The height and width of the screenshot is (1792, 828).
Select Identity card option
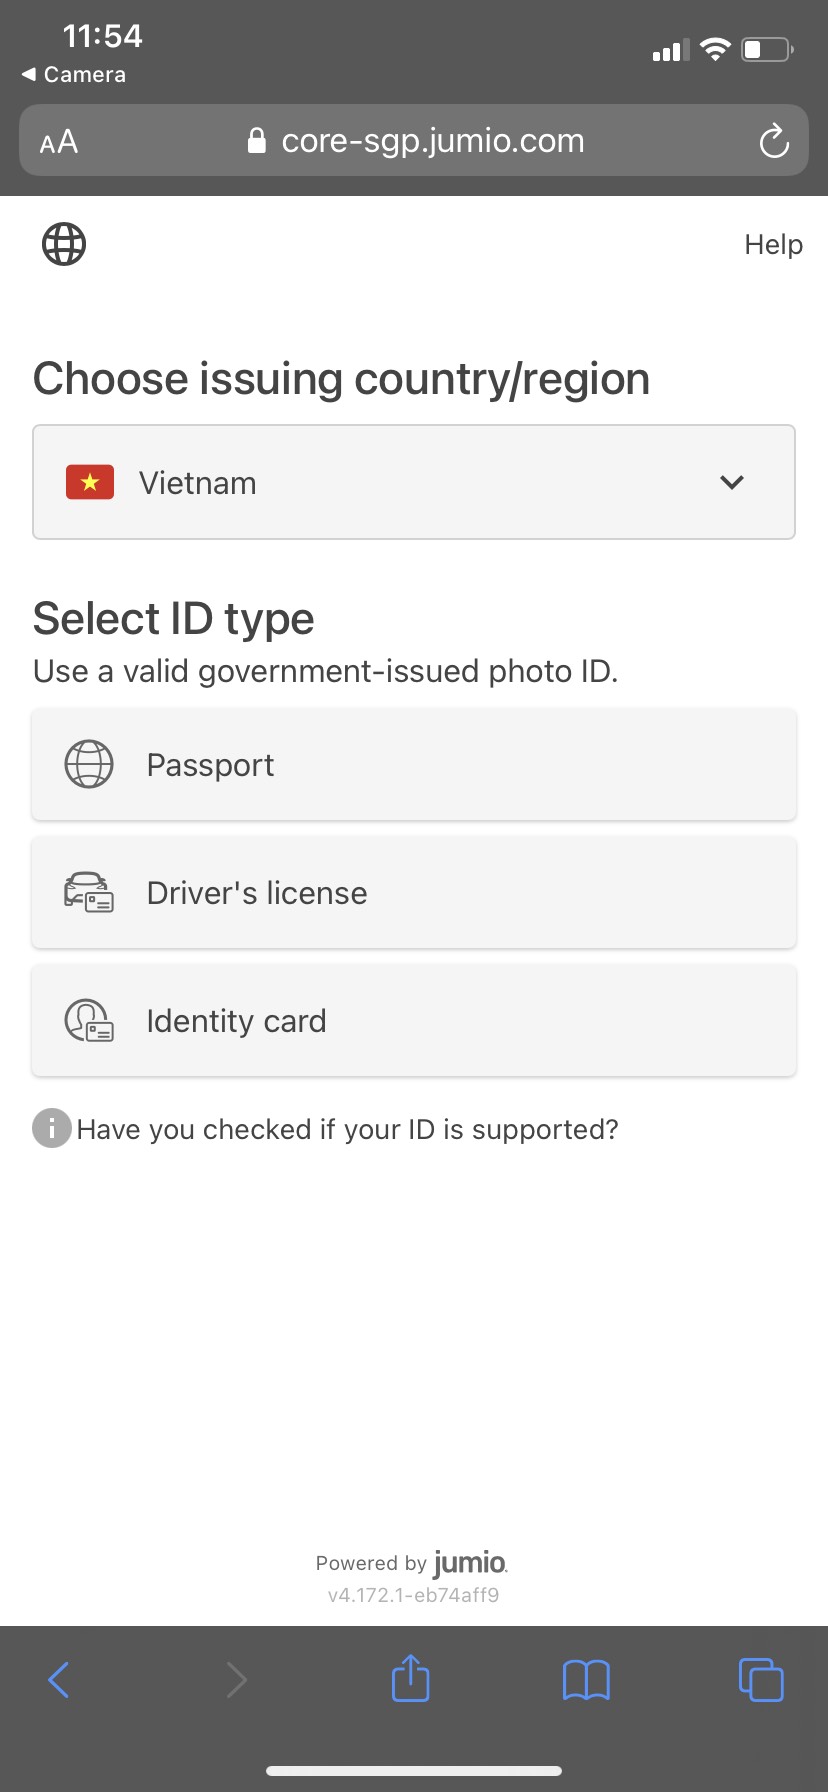[413, 1021]
